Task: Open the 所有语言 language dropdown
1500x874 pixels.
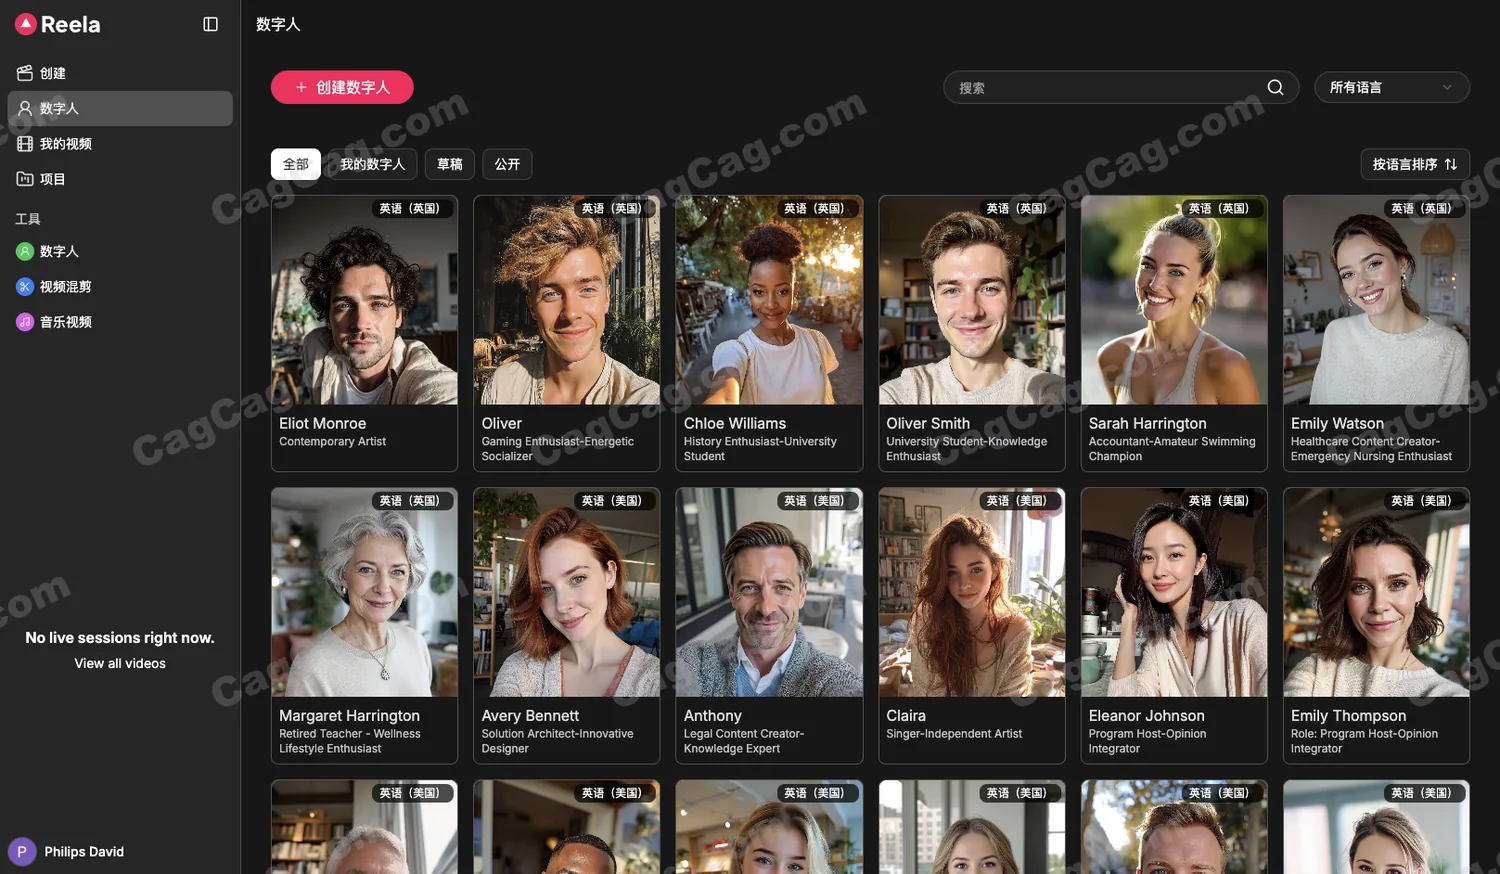Action: click(x=1391, y=87)
